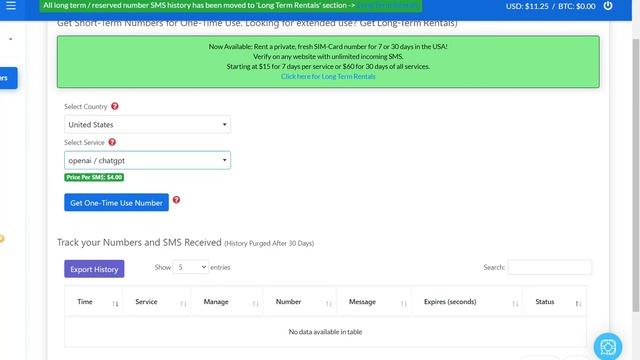Click Track your Numbers and SMS Received heading
640x360 pixels.
(139, 242)
